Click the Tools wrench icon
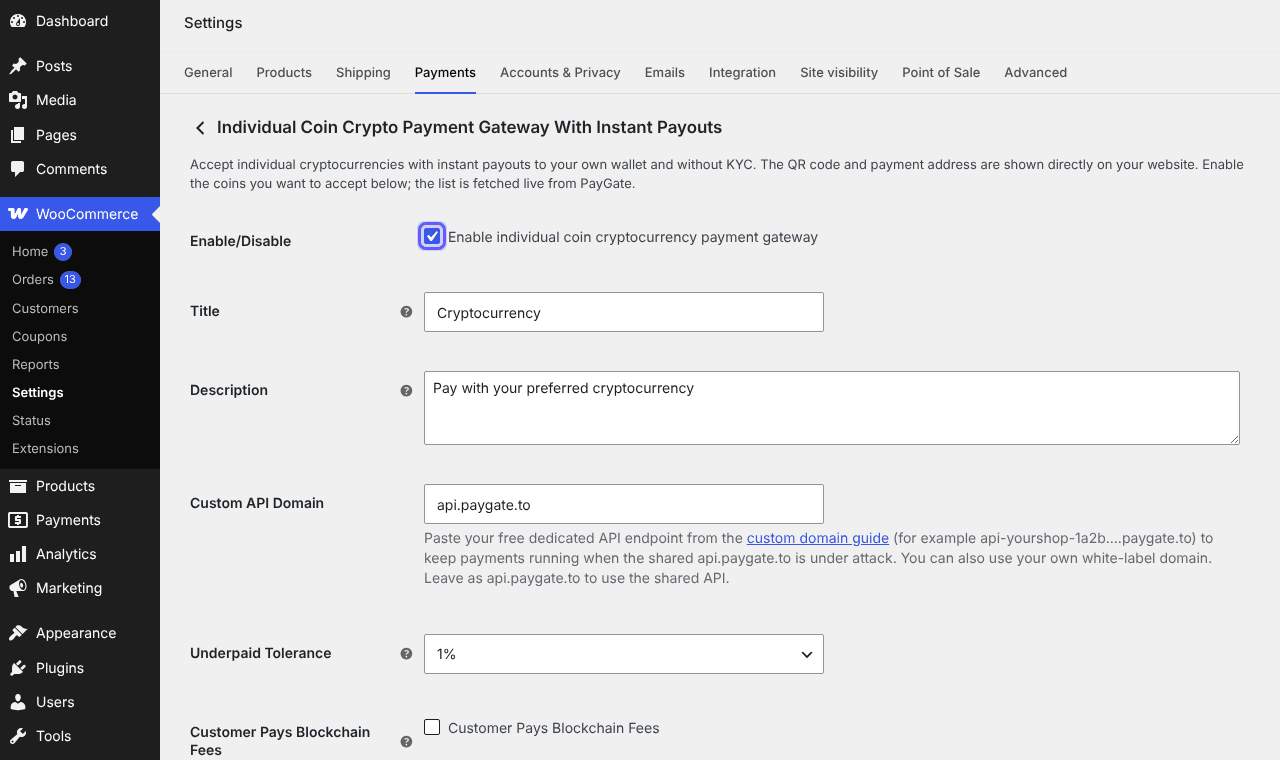Image resolution: width=1280 pixels, height=760 pixels. tap(18, 736)
